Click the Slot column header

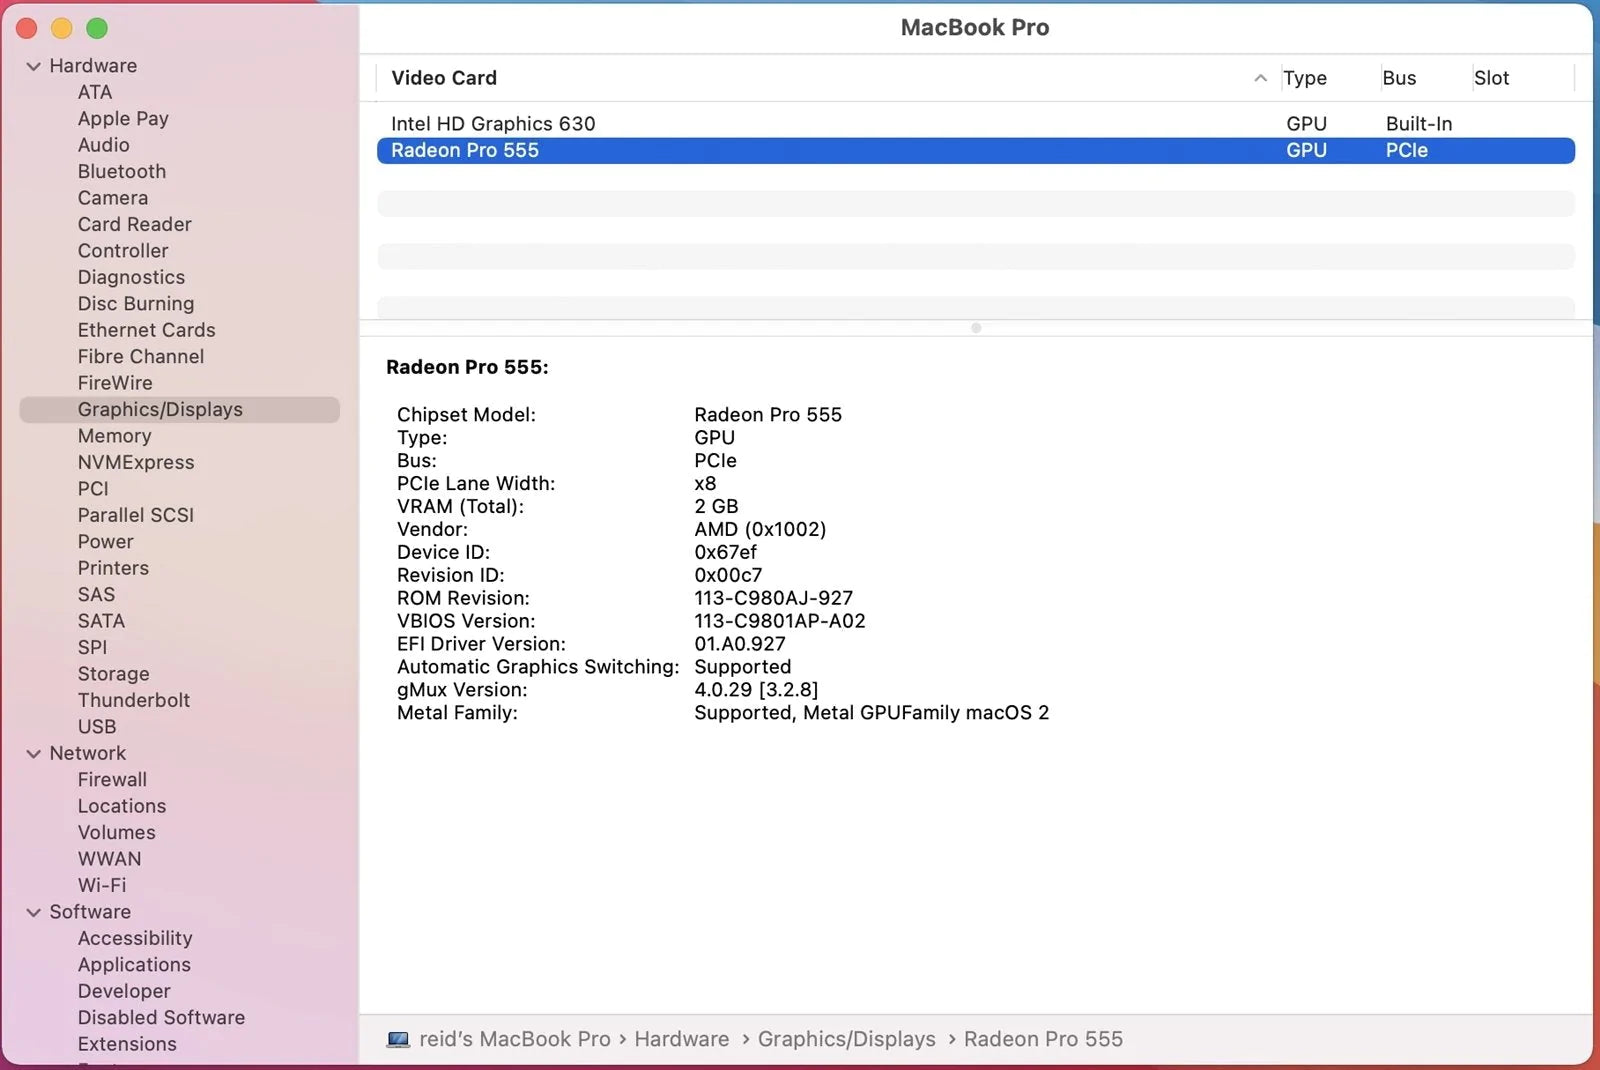coord(1490,78)
